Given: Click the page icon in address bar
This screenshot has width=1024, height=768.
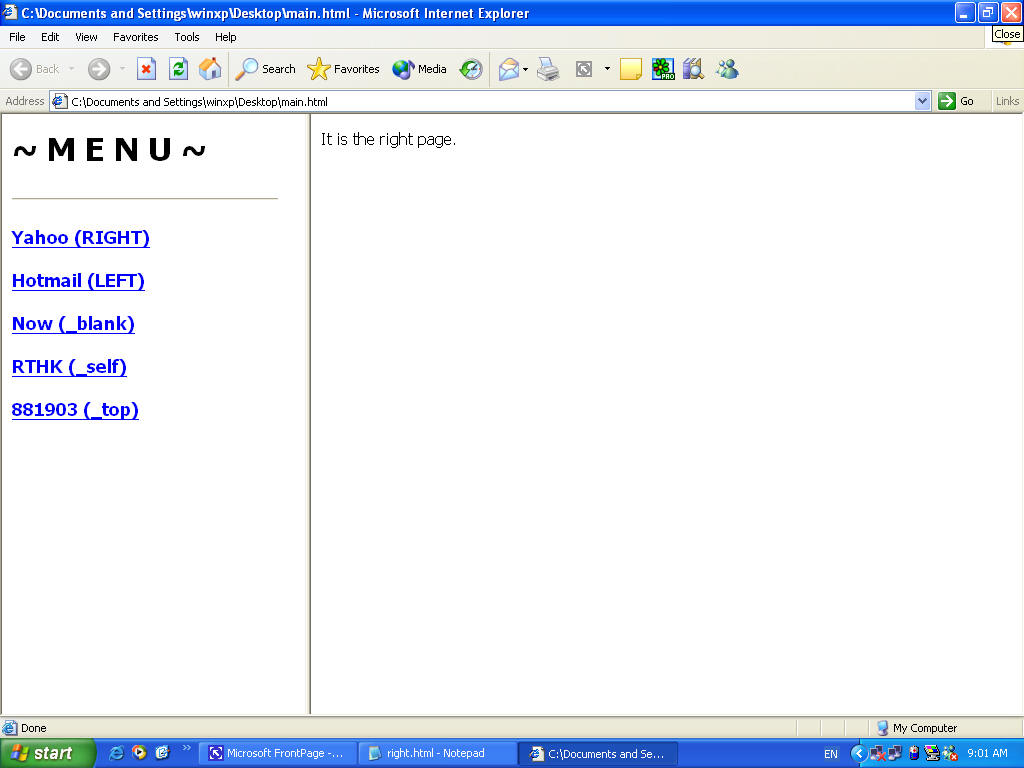Looking at the screenshot, I should tap(60, 101).
